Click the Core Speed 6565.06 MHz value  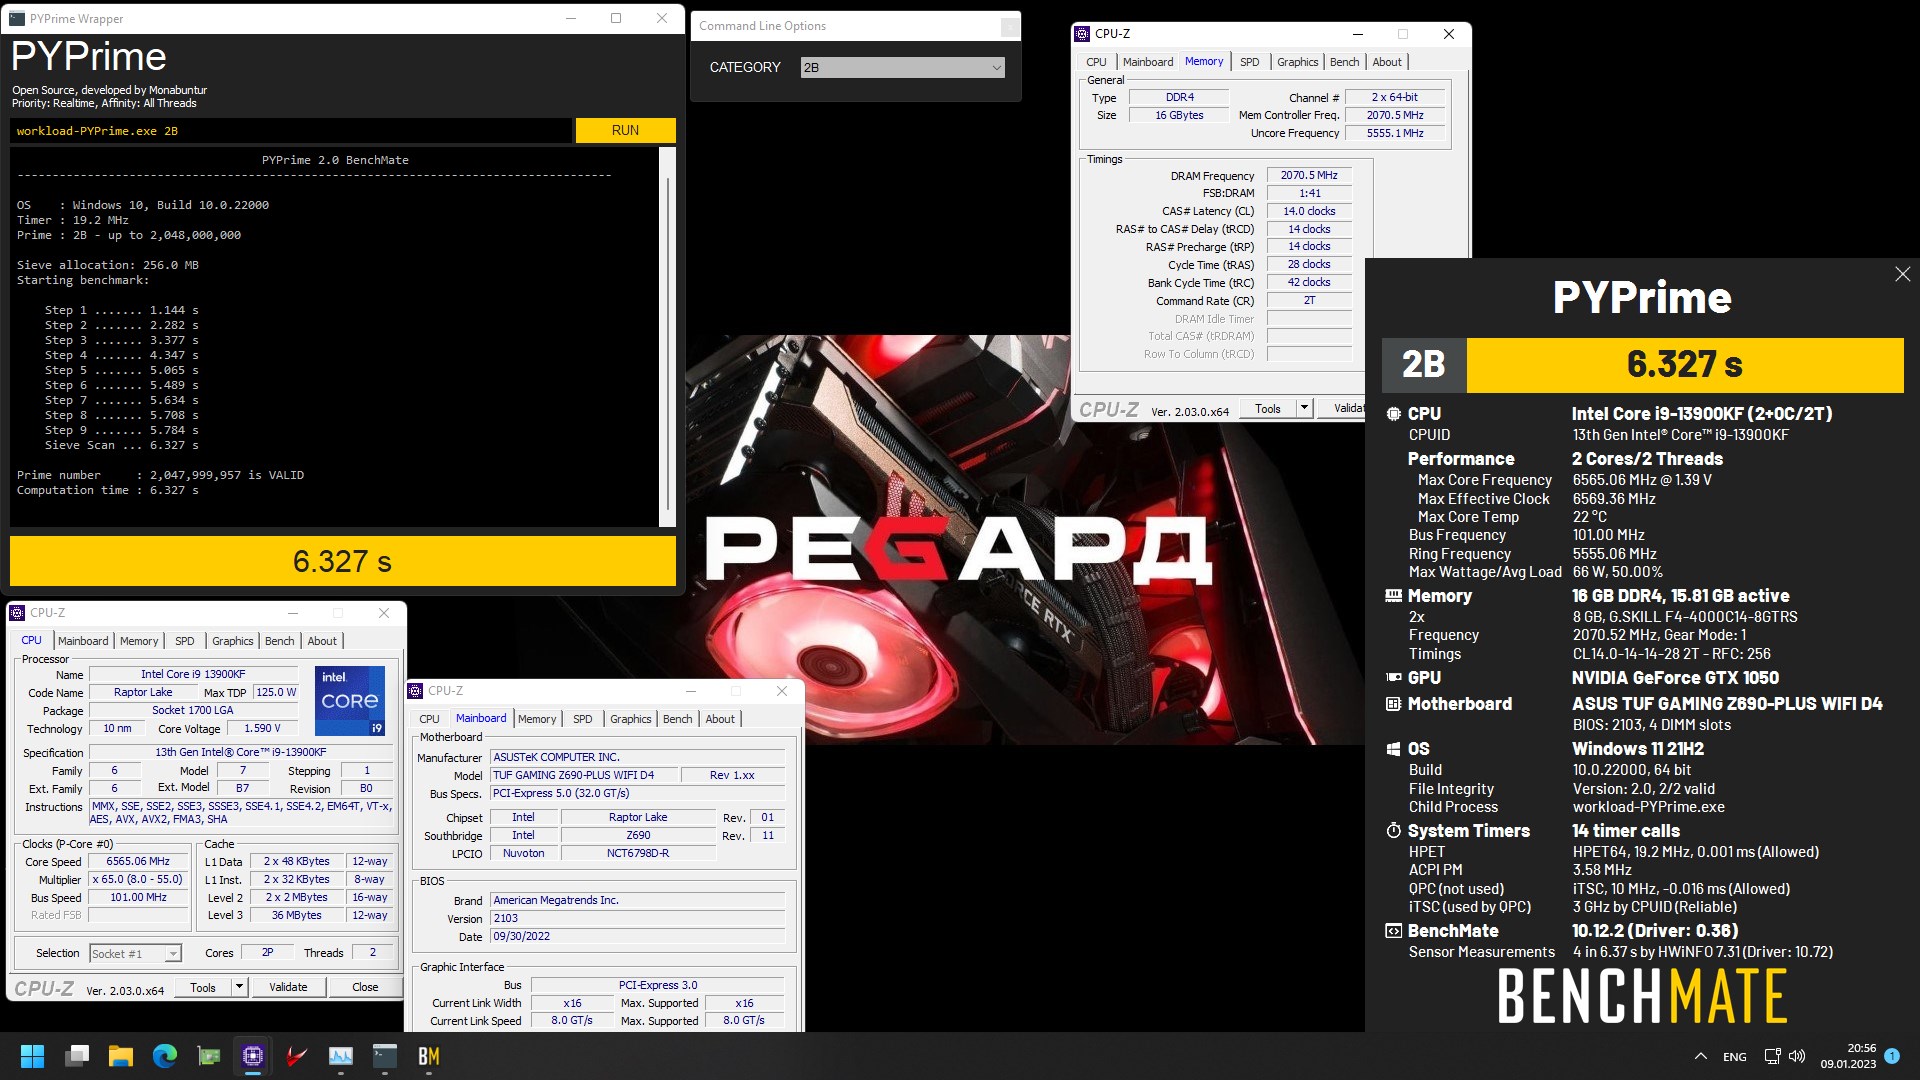[x=138, y=862]
